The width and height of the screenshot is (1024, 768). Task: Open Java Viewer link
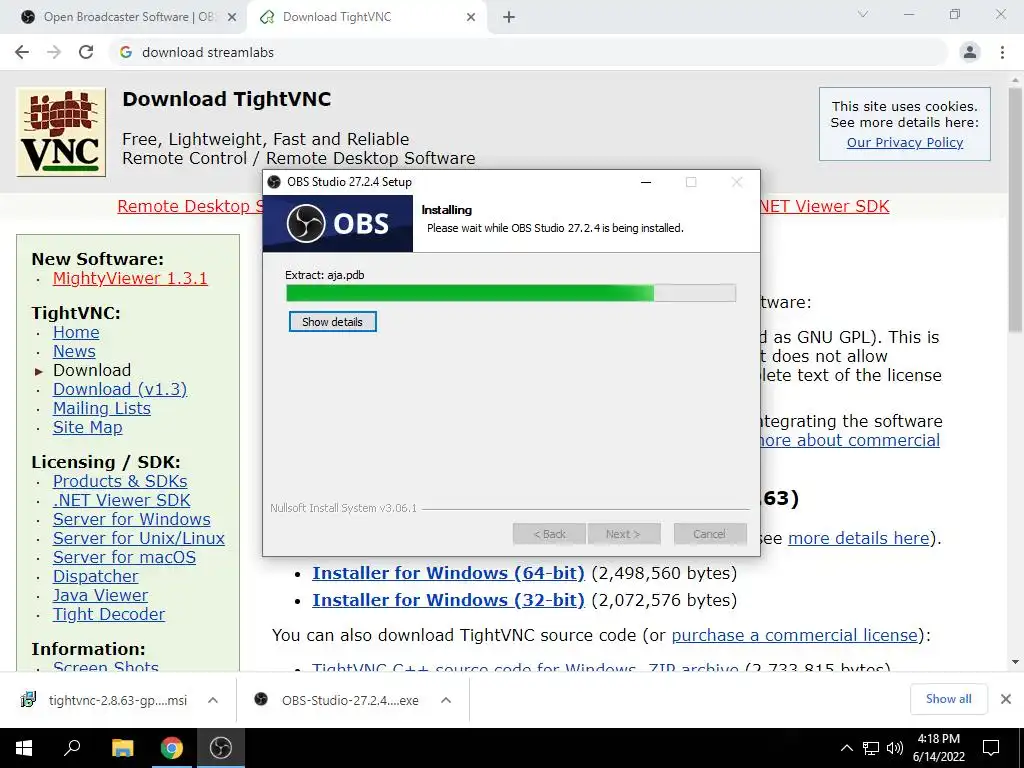(100, 595)
